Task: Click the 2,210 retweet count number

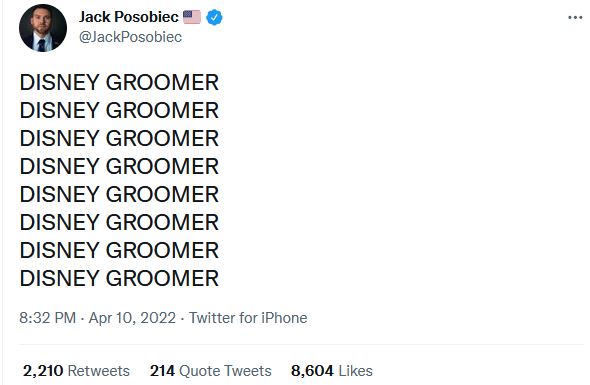Action: tap(43, 371)
